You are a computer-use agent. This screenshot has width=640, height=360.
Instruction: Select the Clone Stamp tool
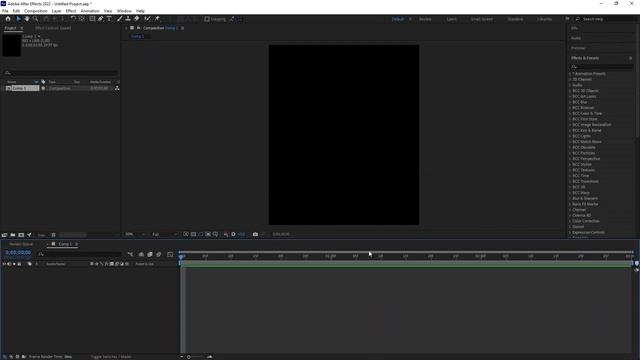128,19
